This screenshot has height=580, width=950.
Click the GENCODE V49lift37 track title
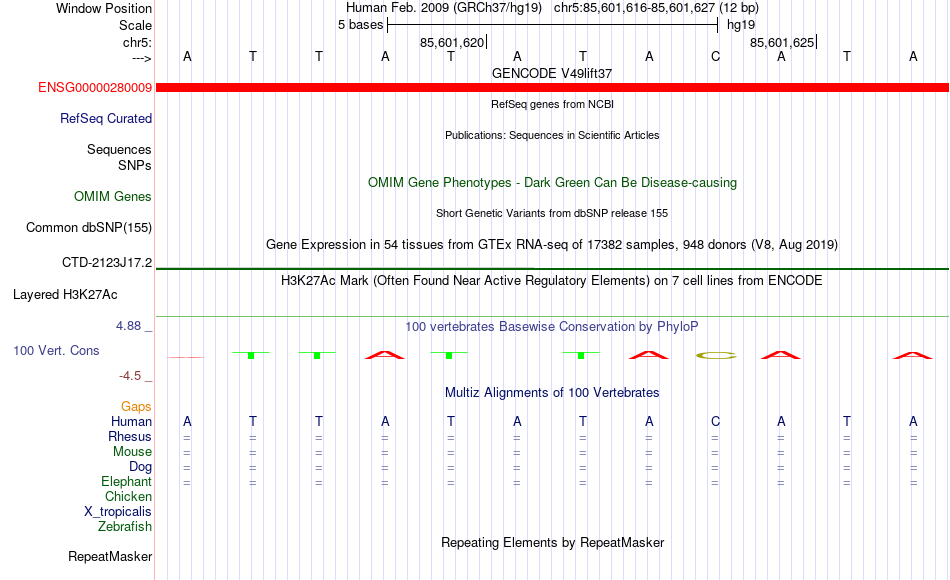click(552, 73)
